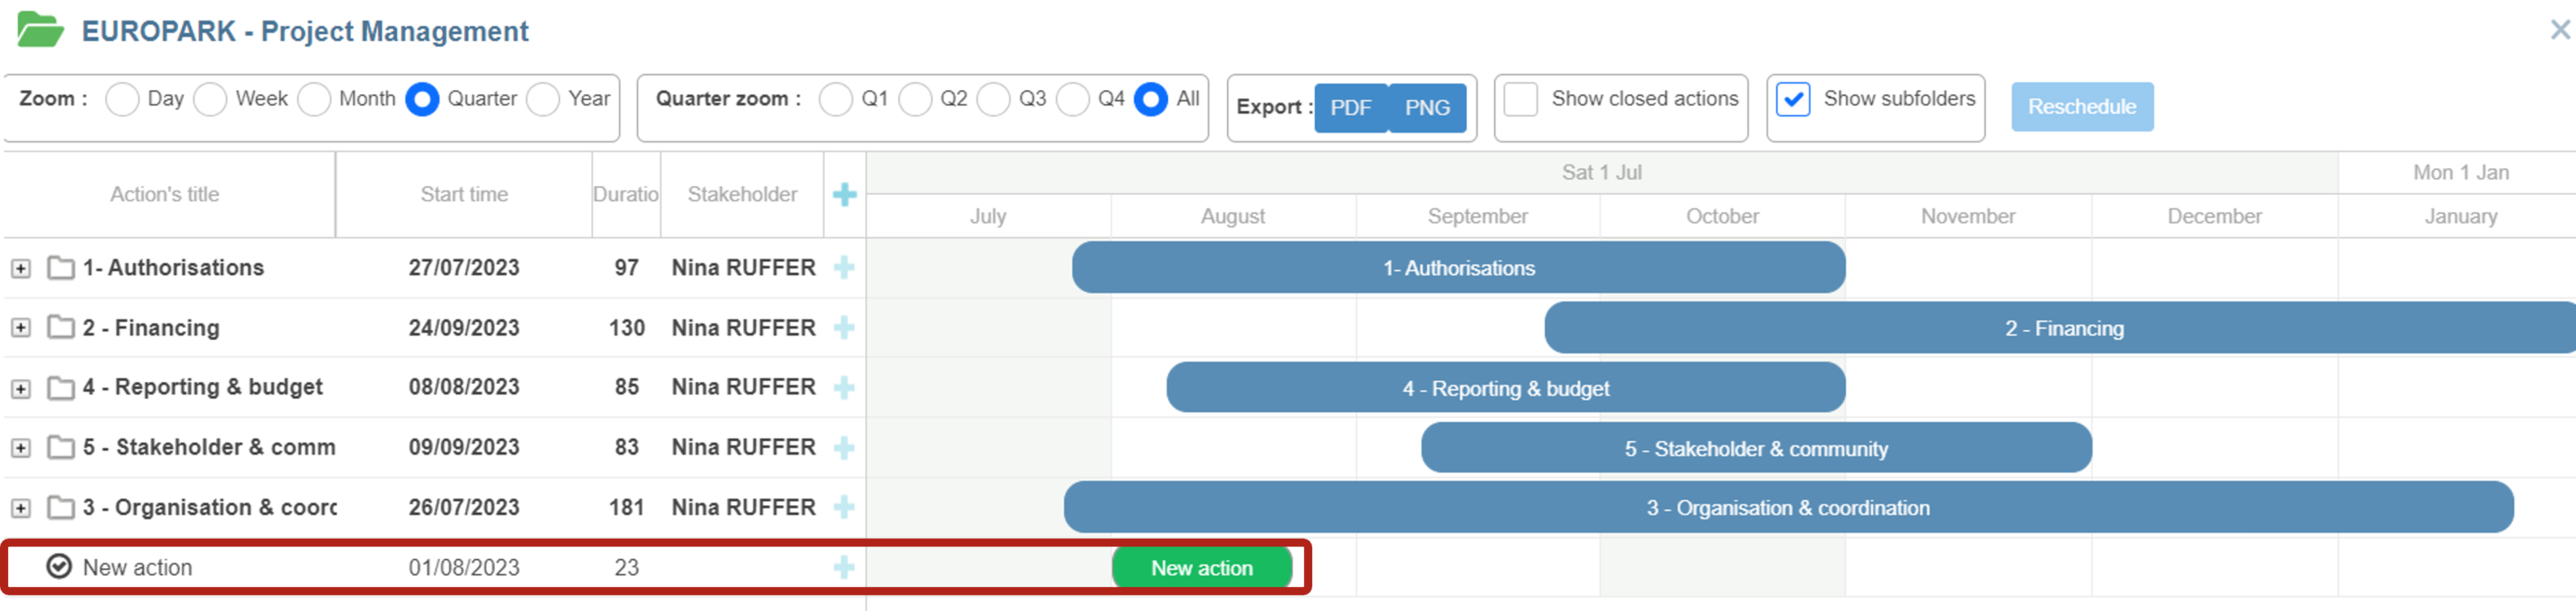Select the Month zoom radio button
The height and width of the screenshot is (611, 2576).
[x=314, y=100]
